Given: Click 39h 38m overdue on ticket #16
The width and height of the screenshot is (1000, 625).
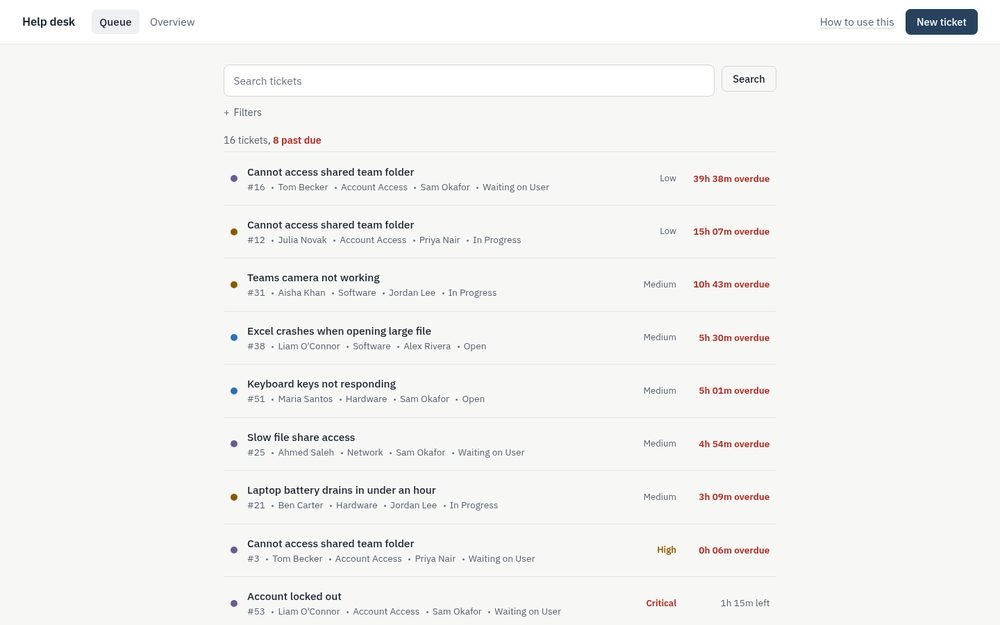Looking at the screenshot, I should click(x=731, y=179).
